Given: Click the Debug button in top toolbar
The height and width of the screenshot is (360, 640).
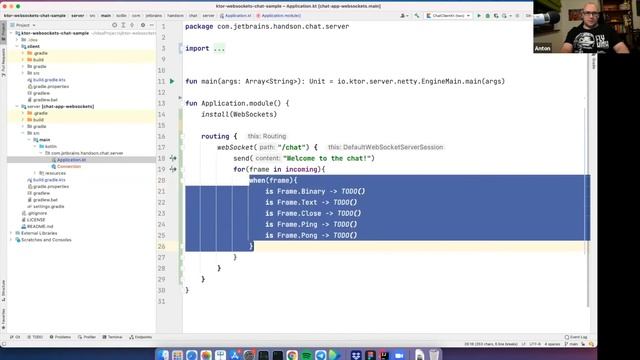Looking at the screenshot, I should (487, 16).
